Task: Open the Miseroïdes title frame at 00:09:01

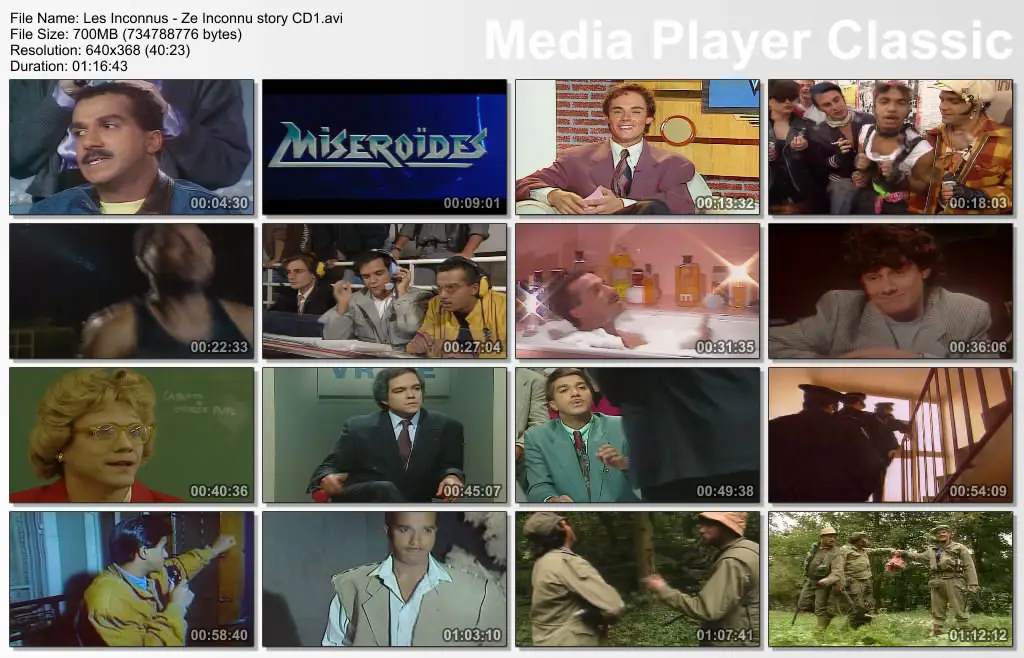Action: [385, 147]
